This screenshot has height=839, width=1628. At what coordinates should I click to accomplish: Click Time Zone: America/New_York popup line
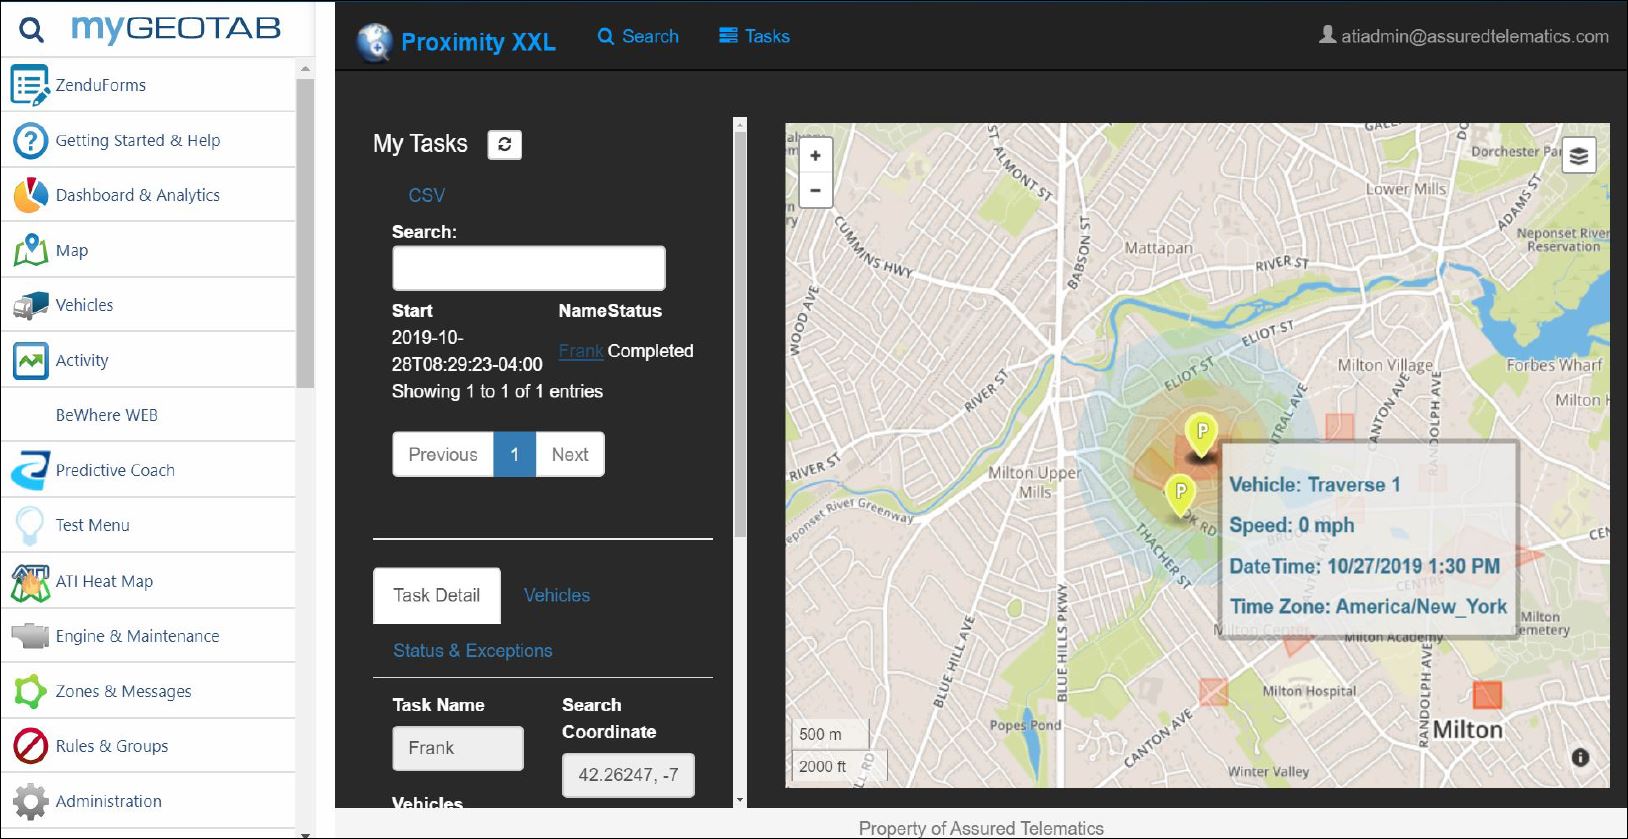tap(1368, 607)
